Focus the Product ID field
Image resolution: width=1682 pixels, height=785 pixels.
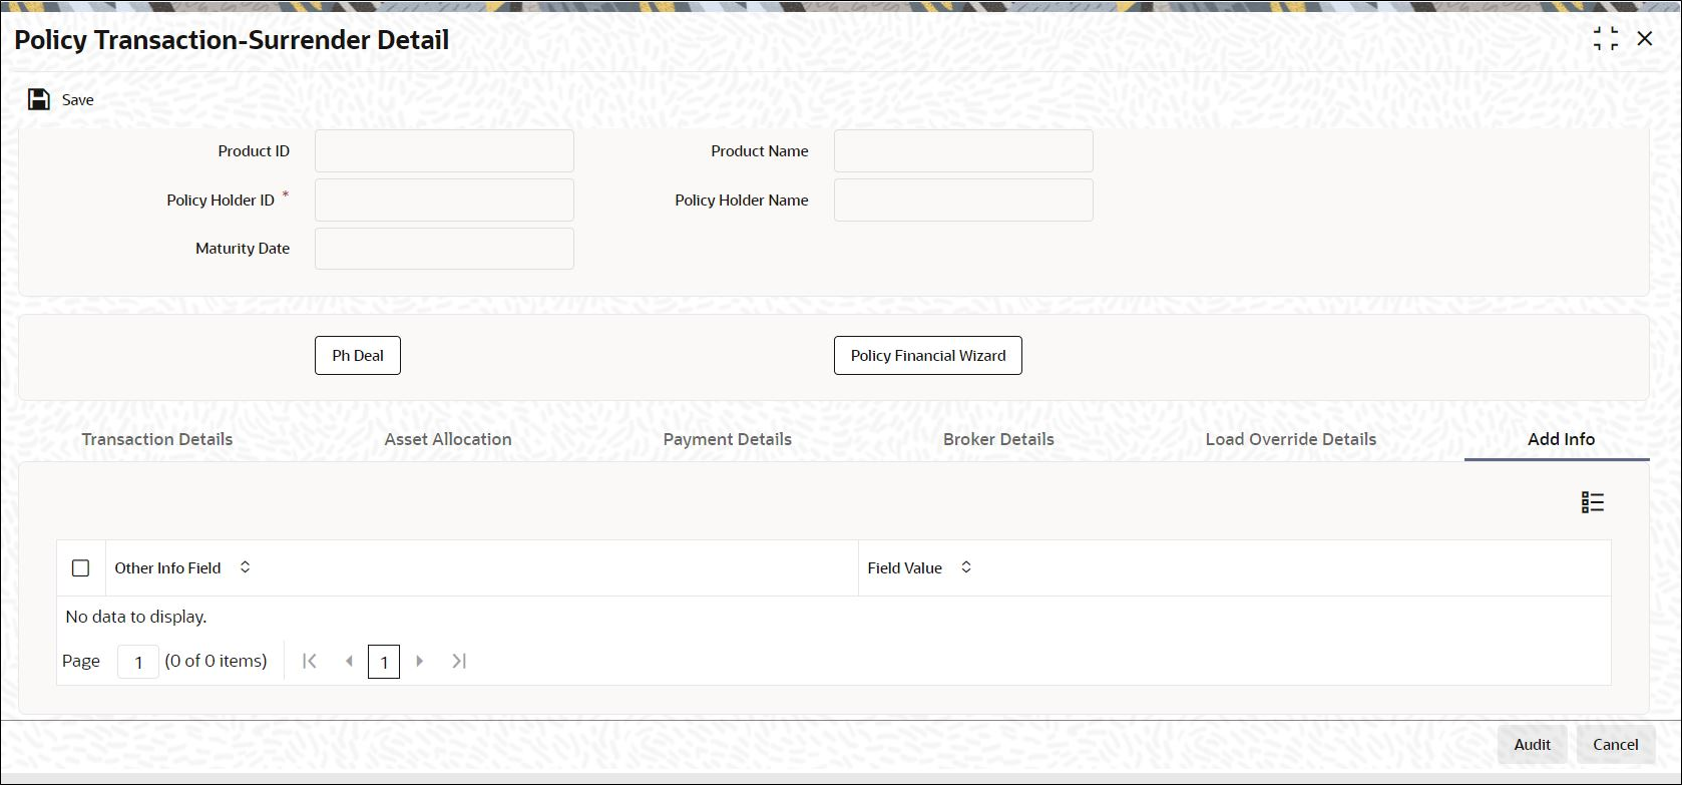pyautogui.click(x=444, y=151)
